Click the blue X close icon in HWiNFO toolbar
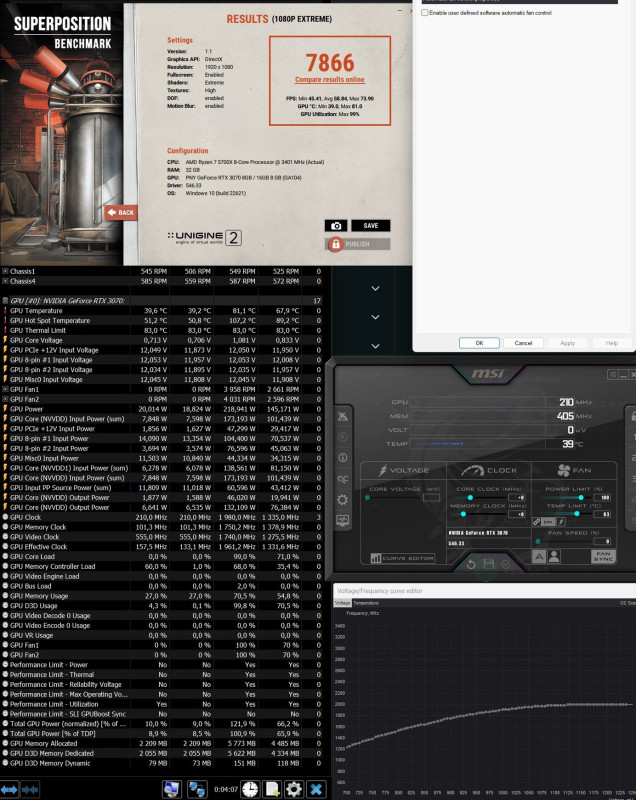Viewport: 636px width, 800px height. pyautogui.click(x=316, y=789)
